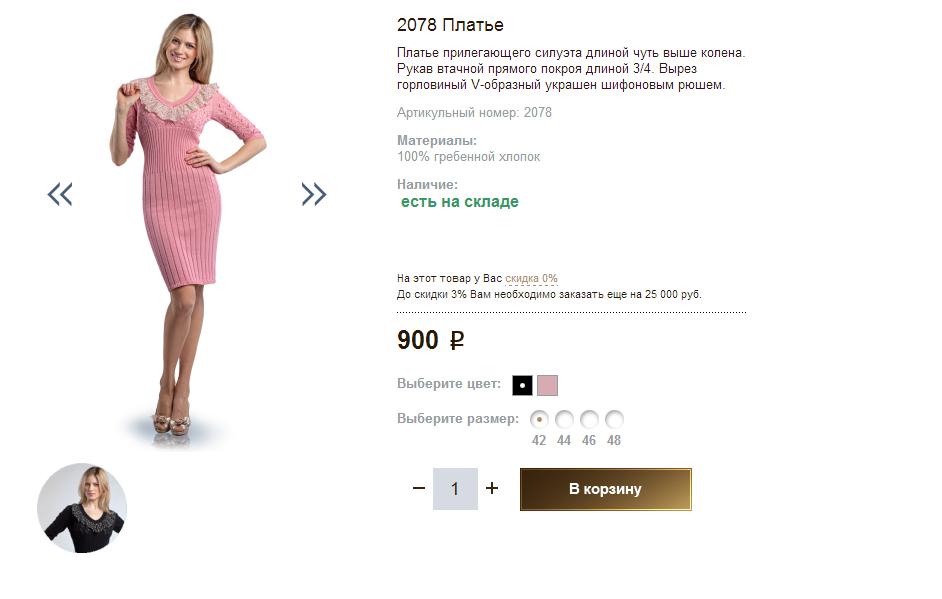Decrease quantity with the minus button
This screenshot has width=942, height=599.
click(x=419, y=489)
